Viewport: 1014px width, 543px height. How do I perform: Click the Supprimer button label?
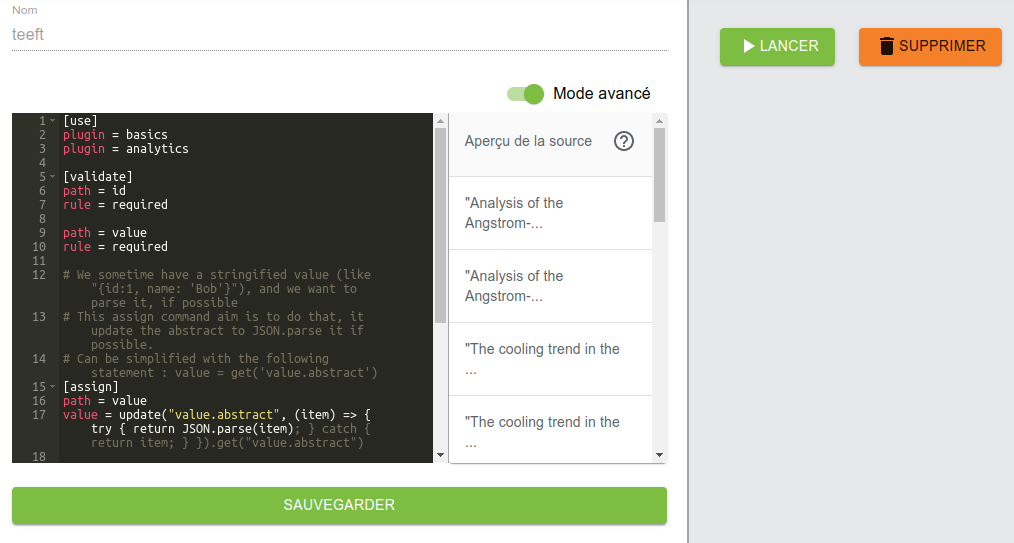[941, 46]
